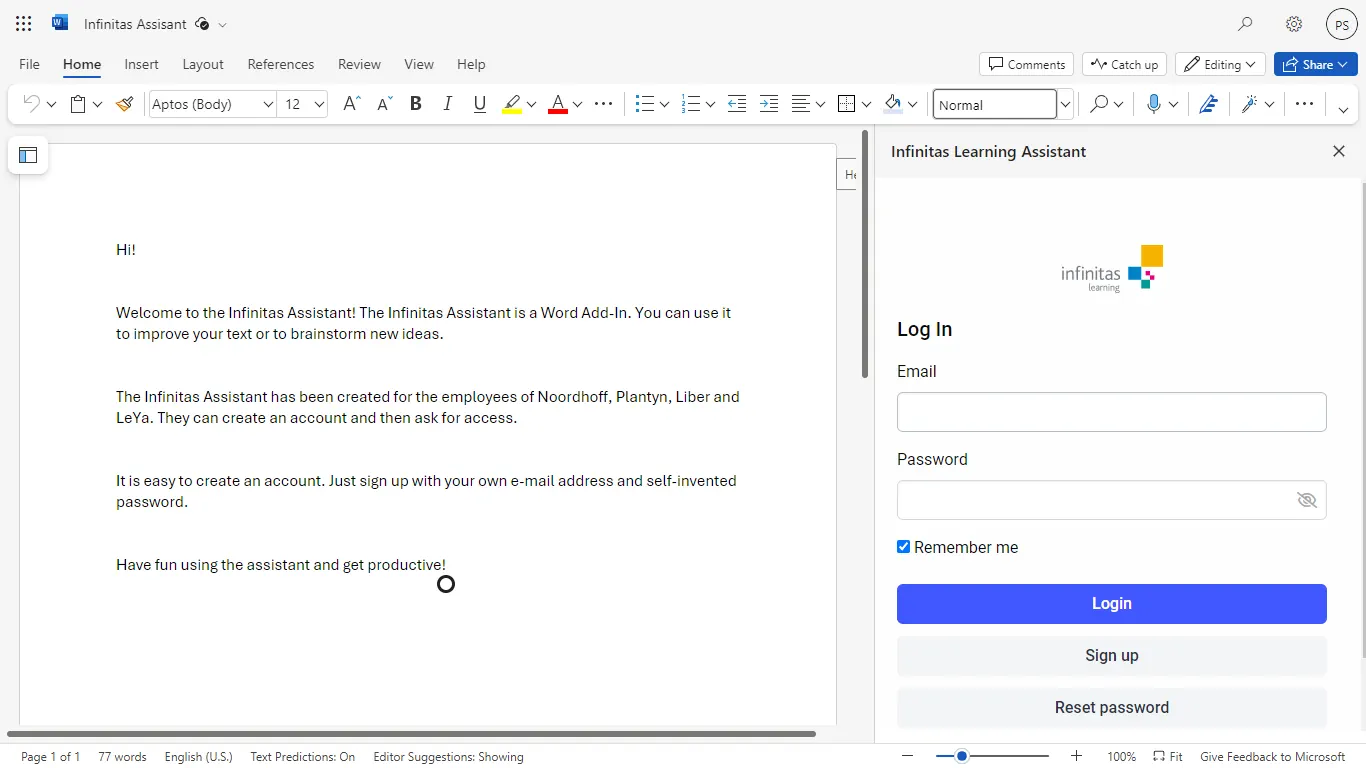Open the navigation pane icon
Image resolution: width=1366 pixels, height=768 pixels.
[x=28, y=155]
